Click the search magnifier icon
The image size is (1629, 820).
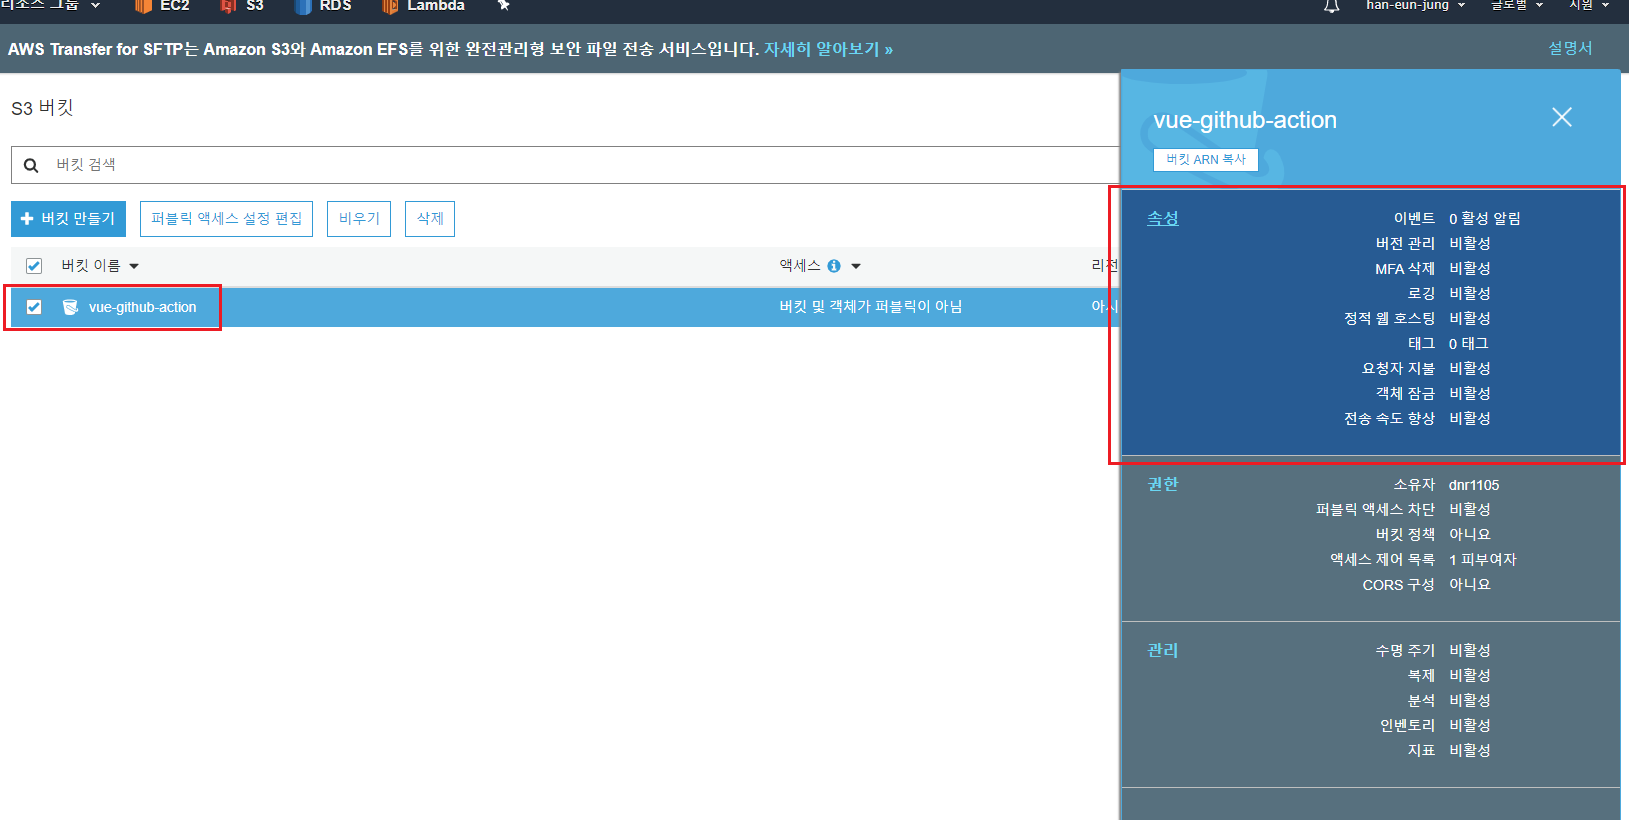click(x=31, y=165)
